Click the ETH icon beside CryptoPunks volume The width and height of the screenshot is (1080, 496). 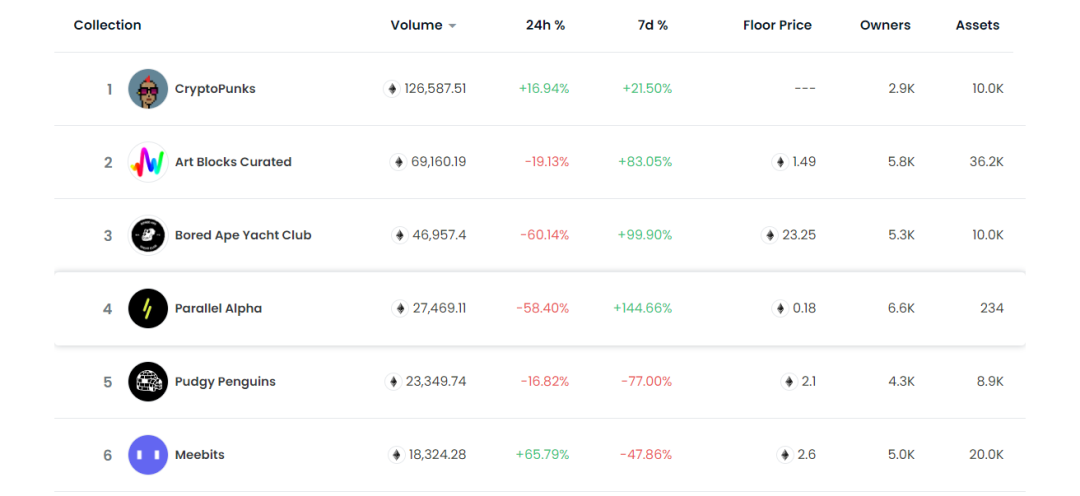[x=392, y=89]
